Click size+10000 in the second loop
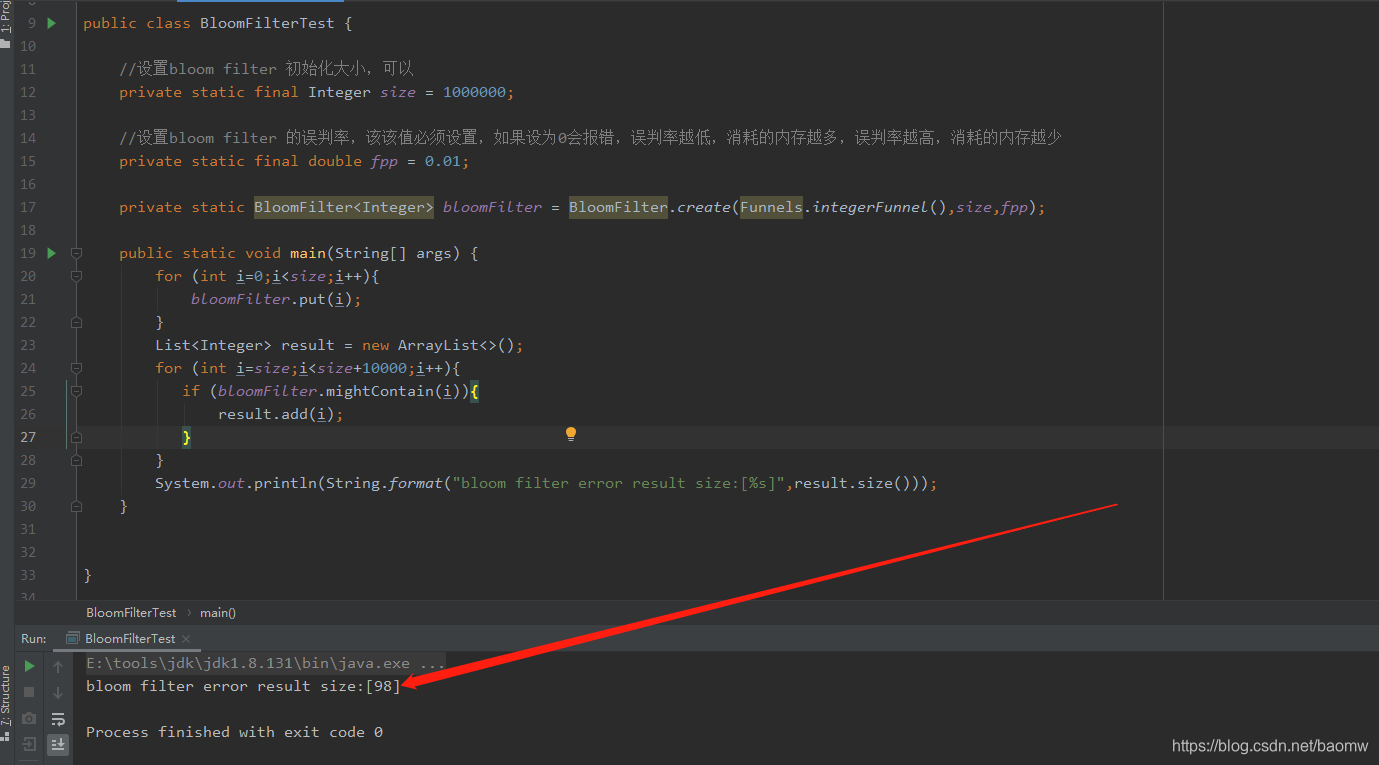Image resolution: width=1379 pixels, height=765 pixels. 362,368
